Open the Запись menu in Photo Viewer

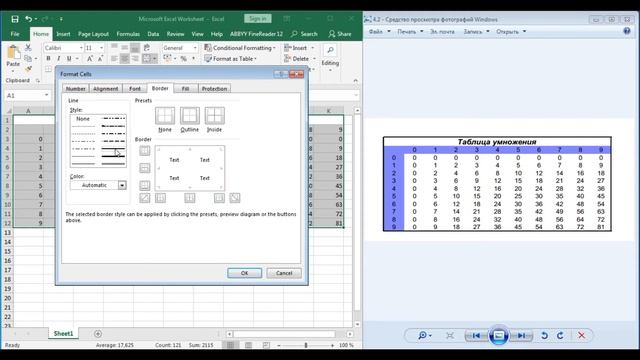[476, 31]
